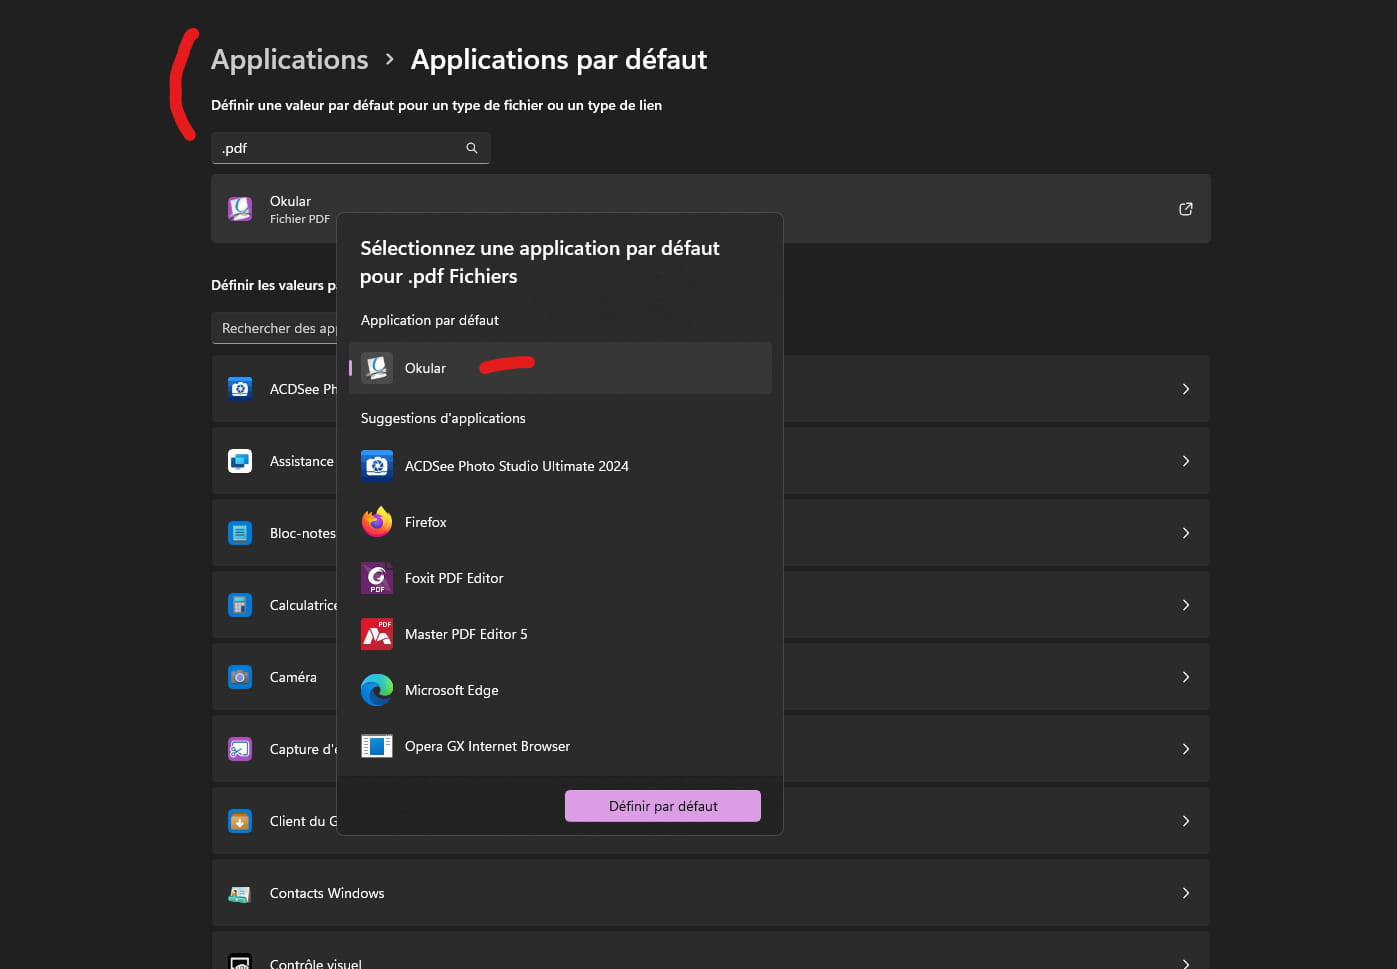The width and height of the screenshot is (1397, 969).
Task: Choose Opera GX Internet Browser
Action: coord(560,746)
